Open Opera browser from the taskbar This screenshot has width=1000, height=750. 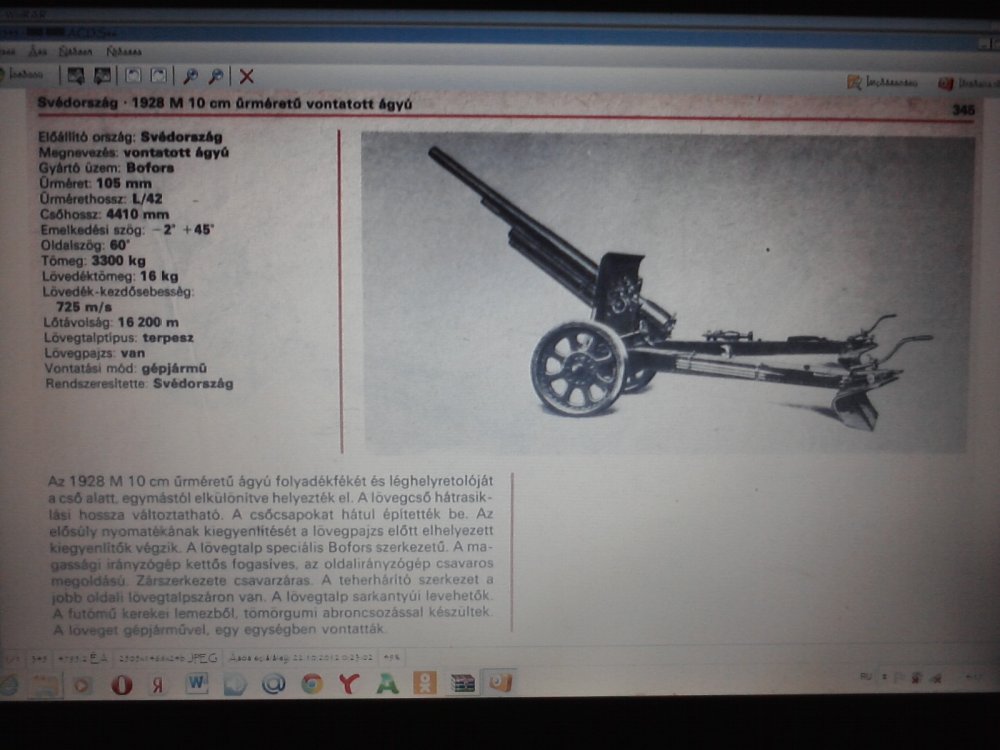[x=121, y=685]
